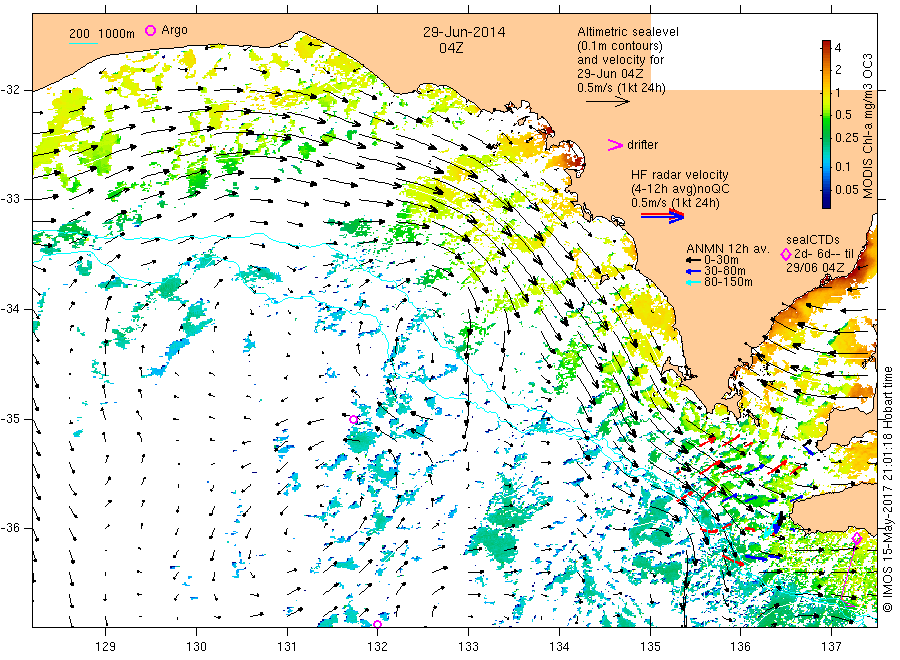Click the '-32' latitude axis label
This screenshot has width=900, height=660.
click(x=10, y=90)
